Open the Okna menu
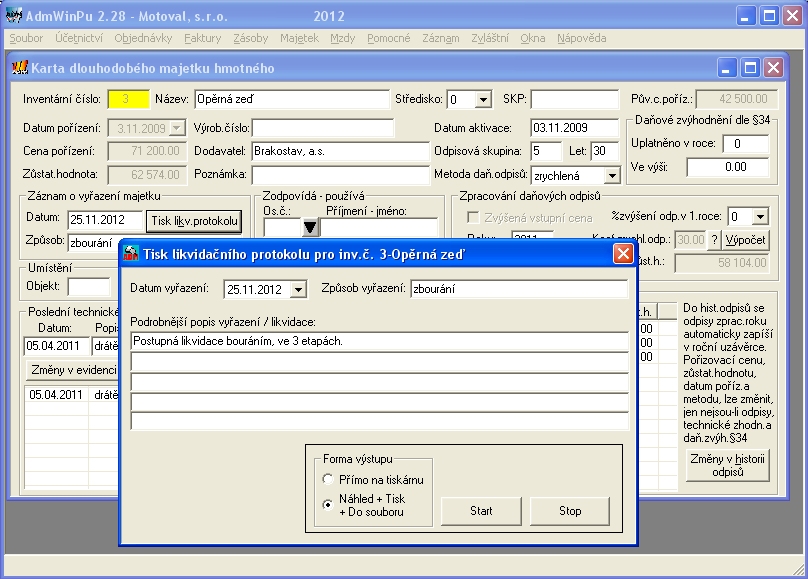 point(533,38)
